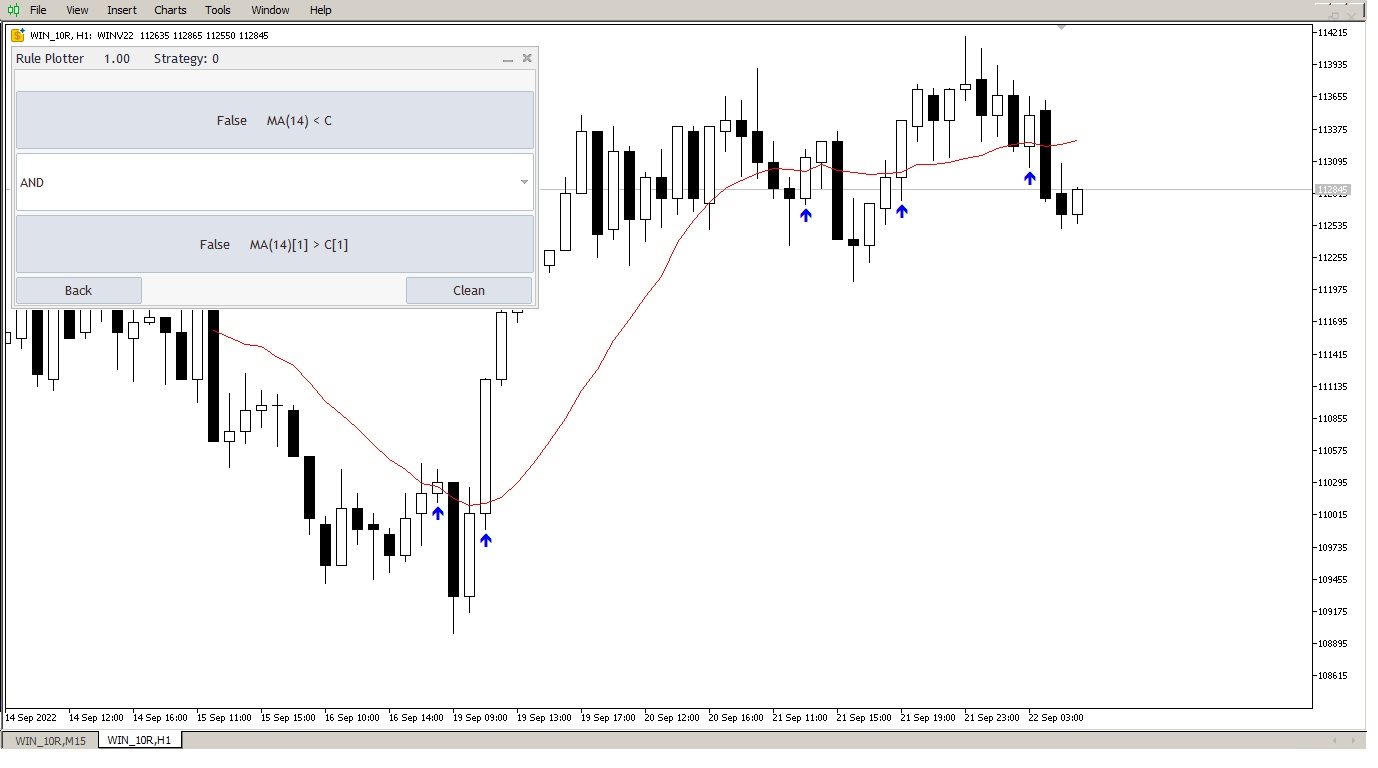Open the Tools menu

click(x=217, y=10)
